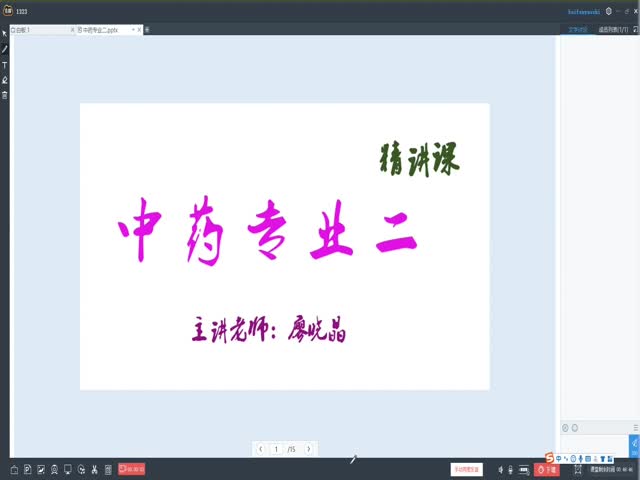
Task: Go to previous slide page
Action: click(260, 449)
